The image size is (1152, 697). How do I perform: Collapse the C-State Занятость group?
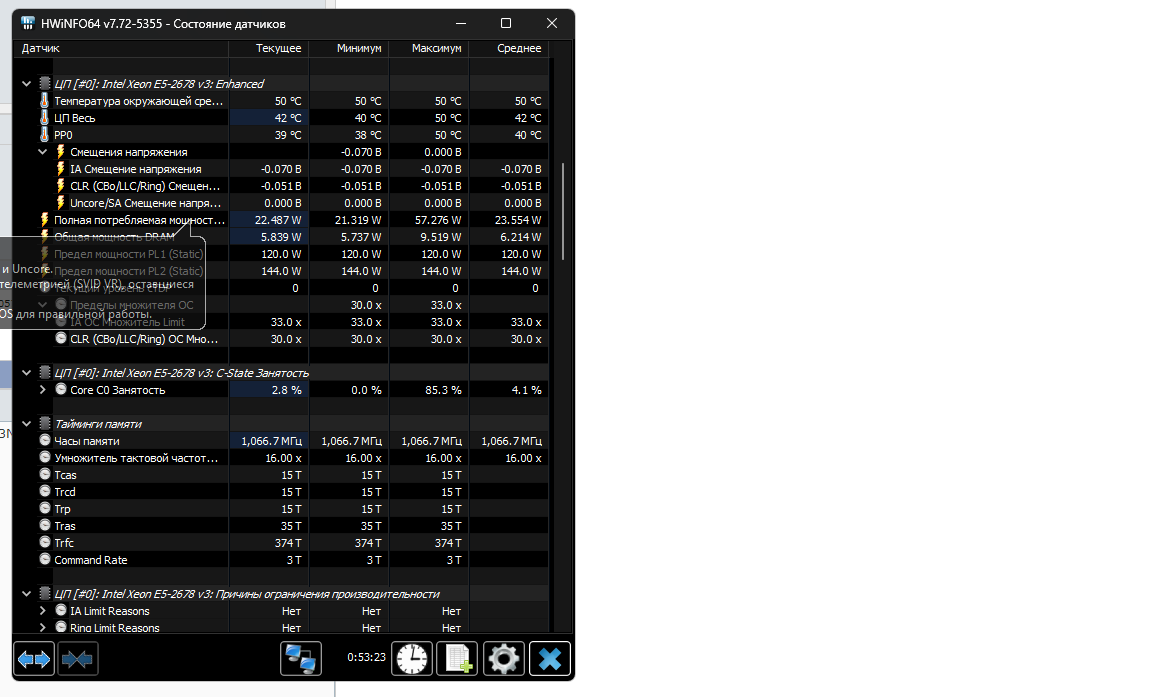click(26, 373)
